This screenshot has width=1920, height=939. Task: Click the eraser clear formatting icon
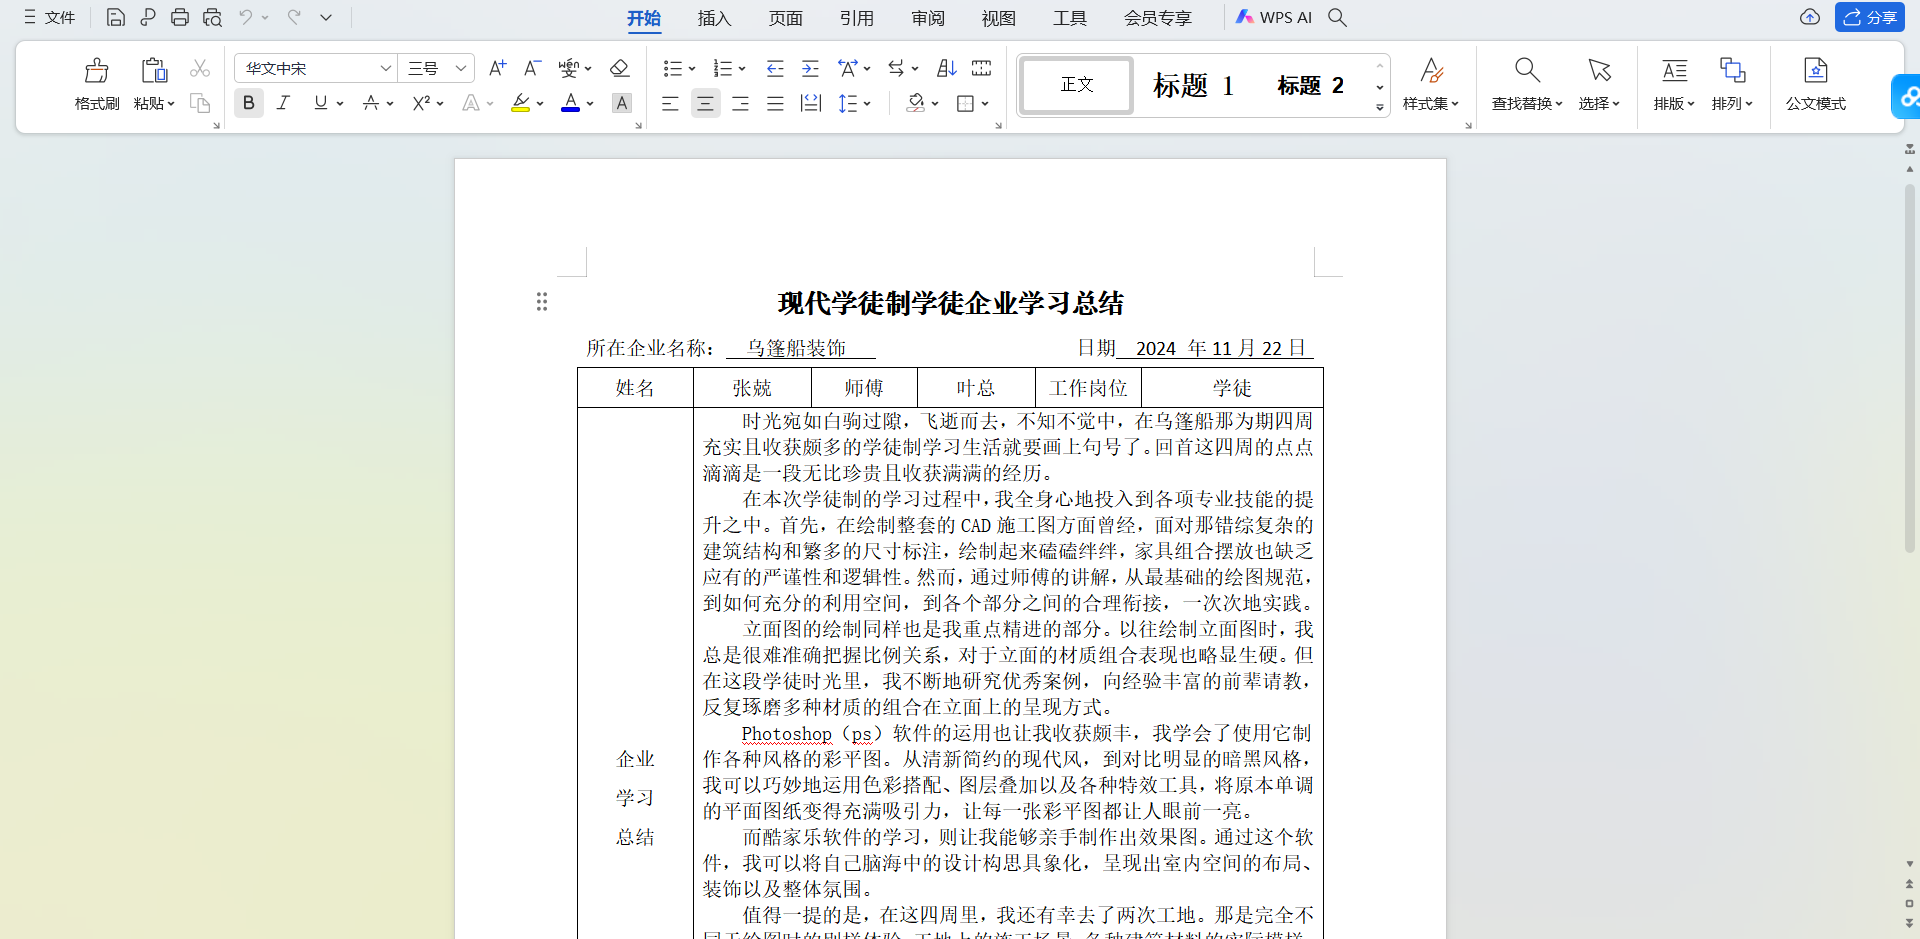click(x=619, y=68)
